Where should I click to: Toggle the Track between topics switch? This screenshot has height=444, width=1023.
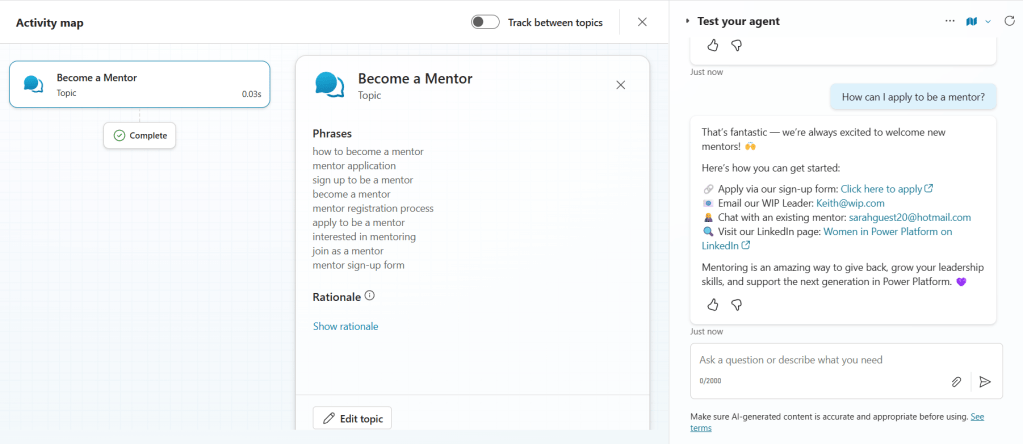tap(485, 22)
